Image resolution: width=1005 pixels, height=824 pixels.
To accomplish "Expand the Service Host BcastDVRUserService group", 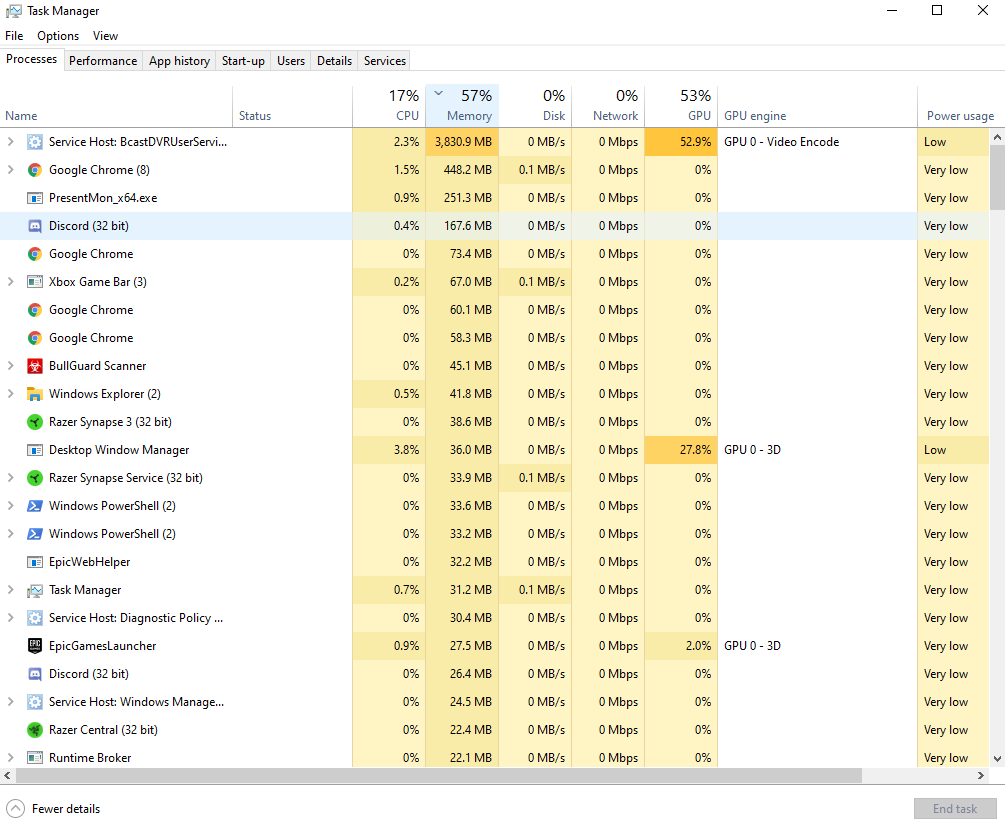I will coord(10,142).
